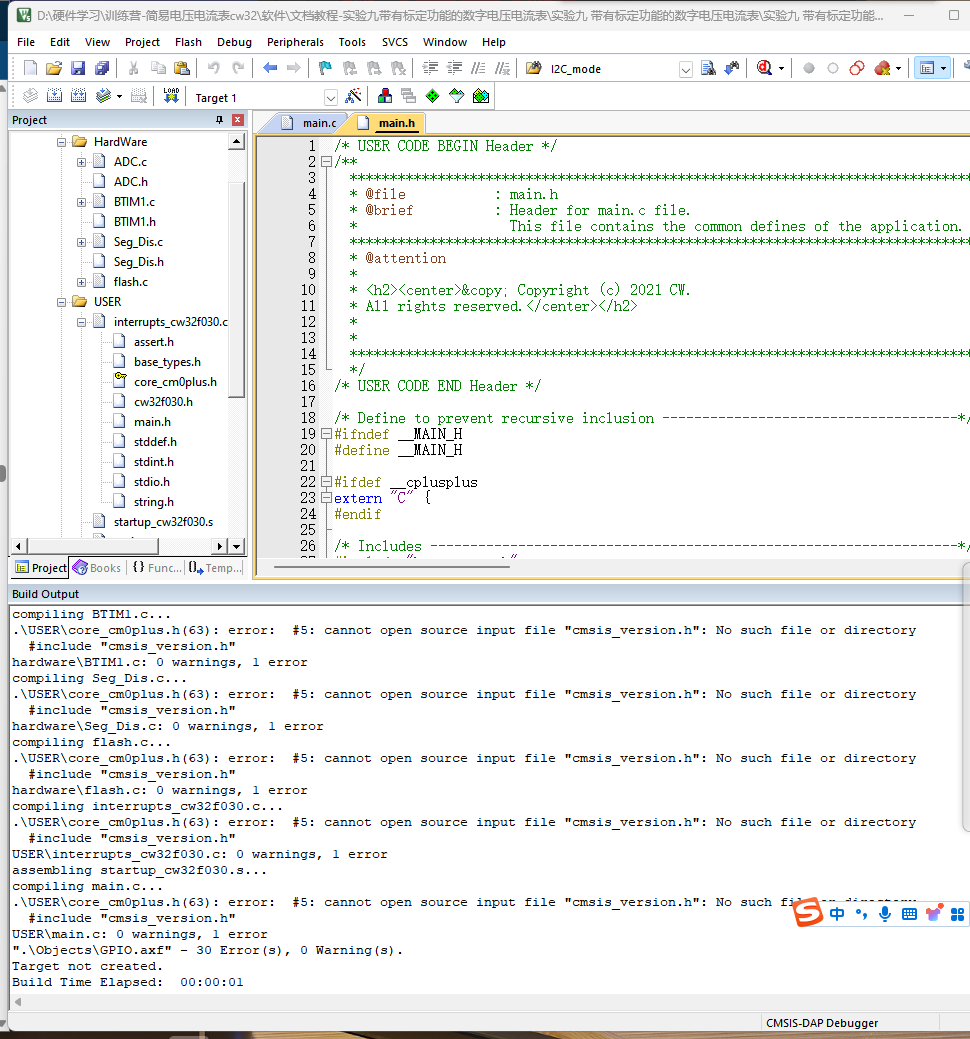Screen dimensions: 970x1039
Task: Fold the #ifndef block at line 19
Action: (x=326, y=434)
